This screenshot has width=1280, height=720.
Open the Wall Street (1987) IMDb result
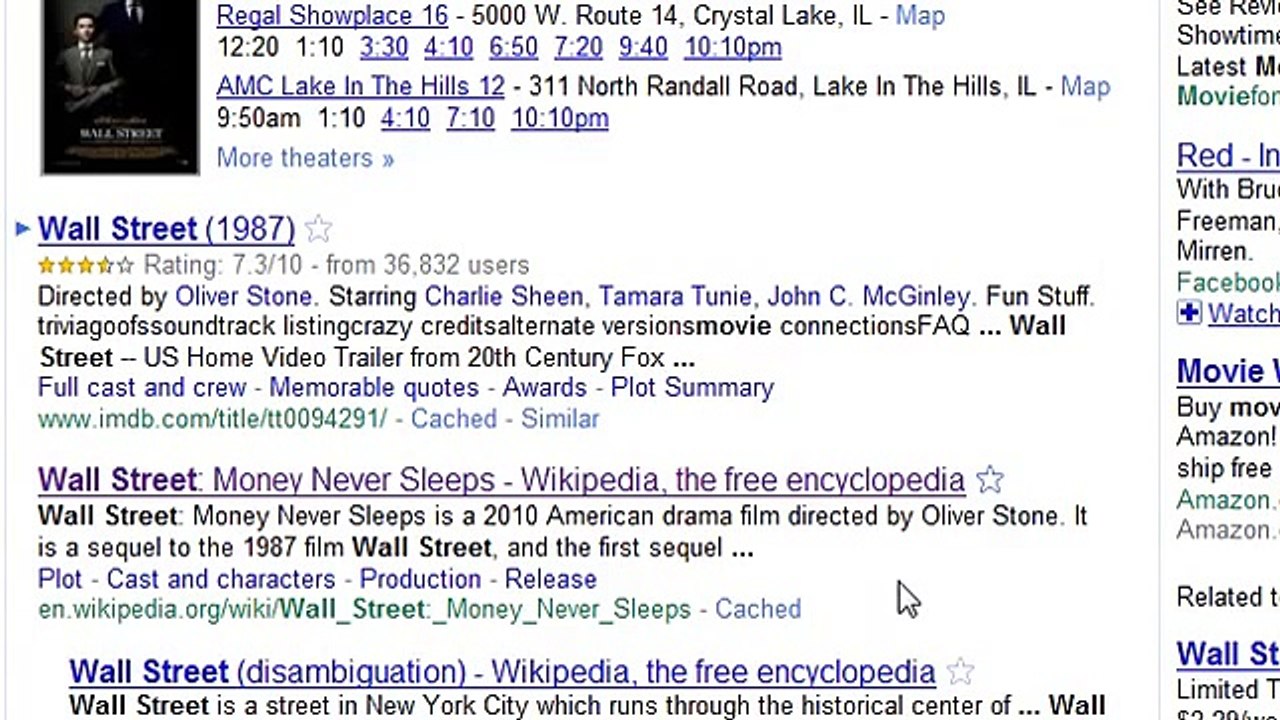(166, 229)
